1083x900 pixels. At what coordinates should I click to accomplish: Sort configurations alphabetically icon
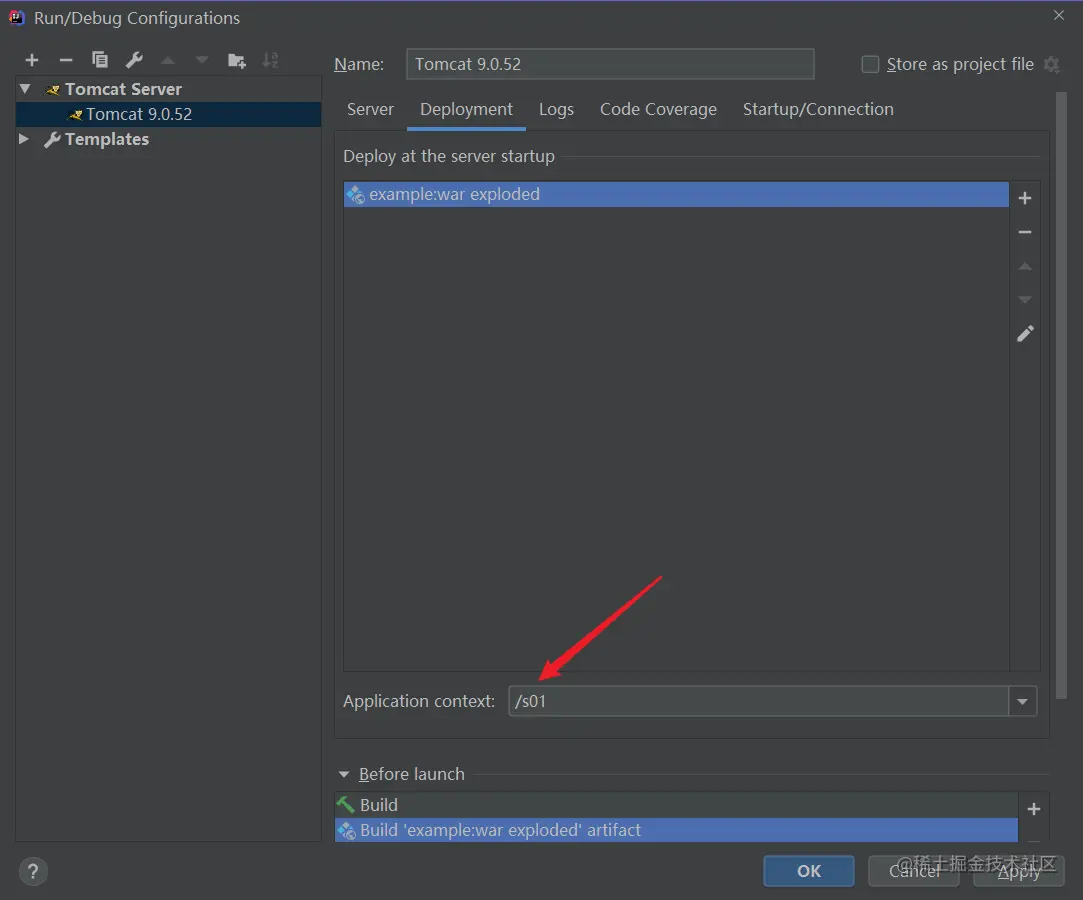coord(270,61)
